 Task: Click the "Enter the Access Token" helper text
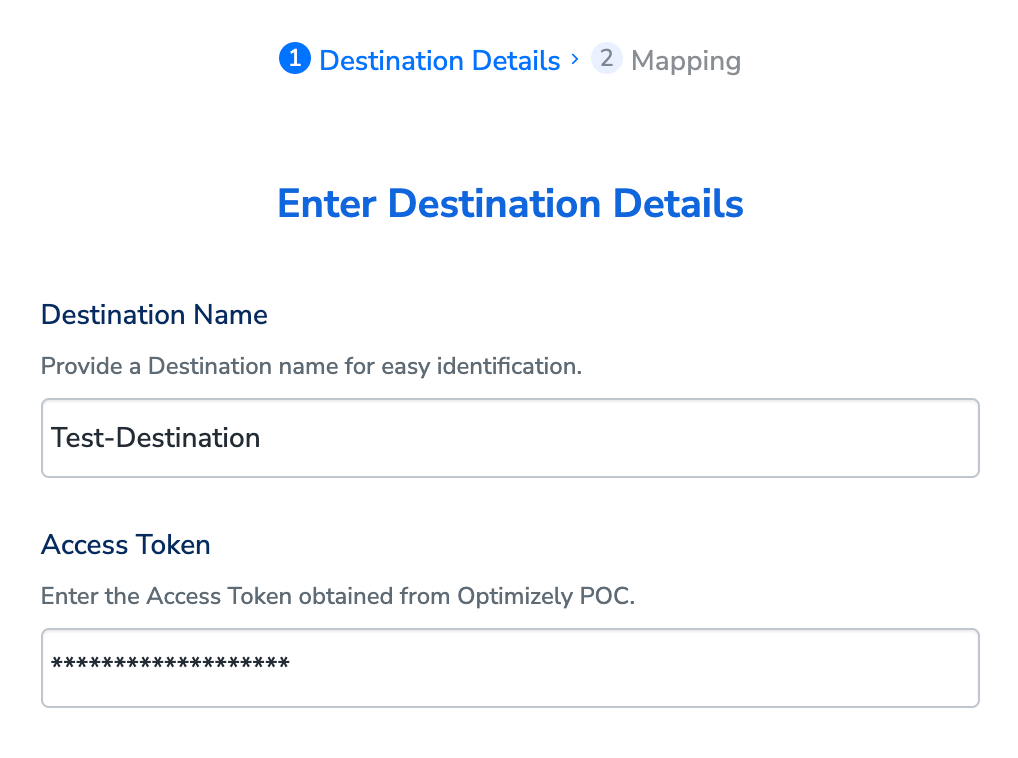(338, 597)
